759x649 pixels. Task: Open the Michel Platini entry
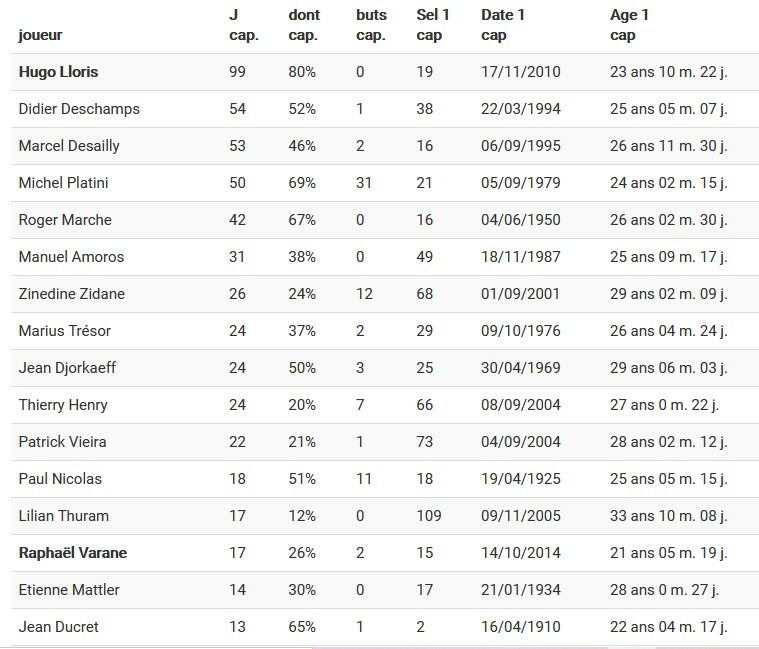62,183
